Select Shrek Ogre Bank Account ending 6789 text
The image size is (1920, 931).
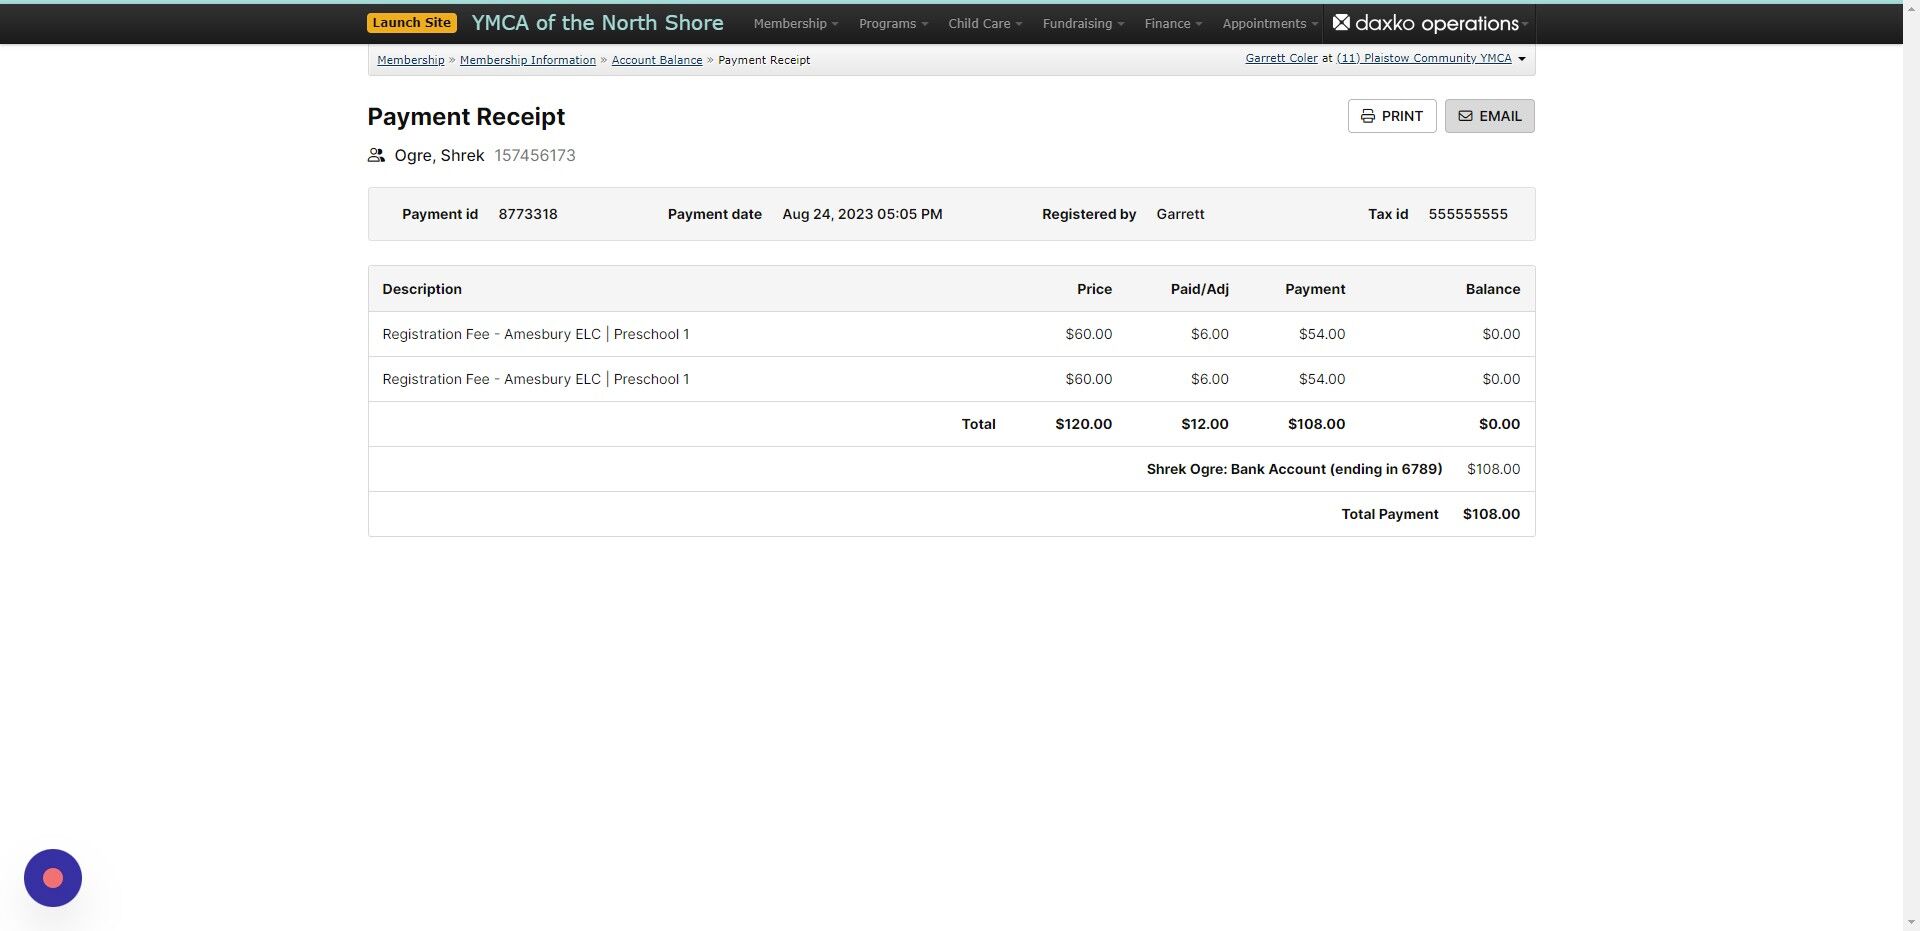pyautogui.click(x=1294, y=469)
